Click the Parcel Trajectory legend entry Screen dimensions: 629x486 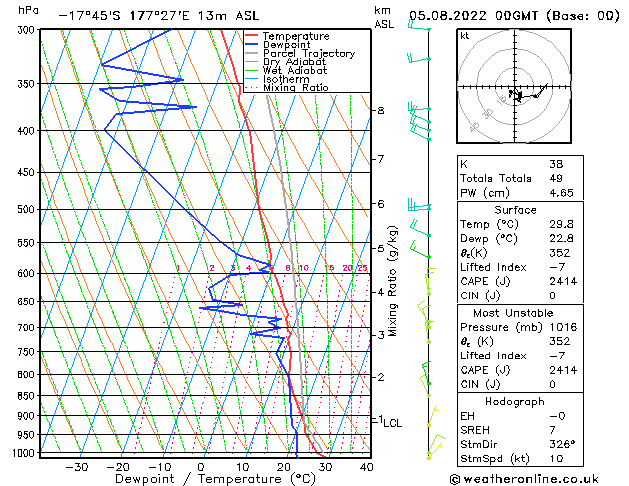click(x=309, y=53)
